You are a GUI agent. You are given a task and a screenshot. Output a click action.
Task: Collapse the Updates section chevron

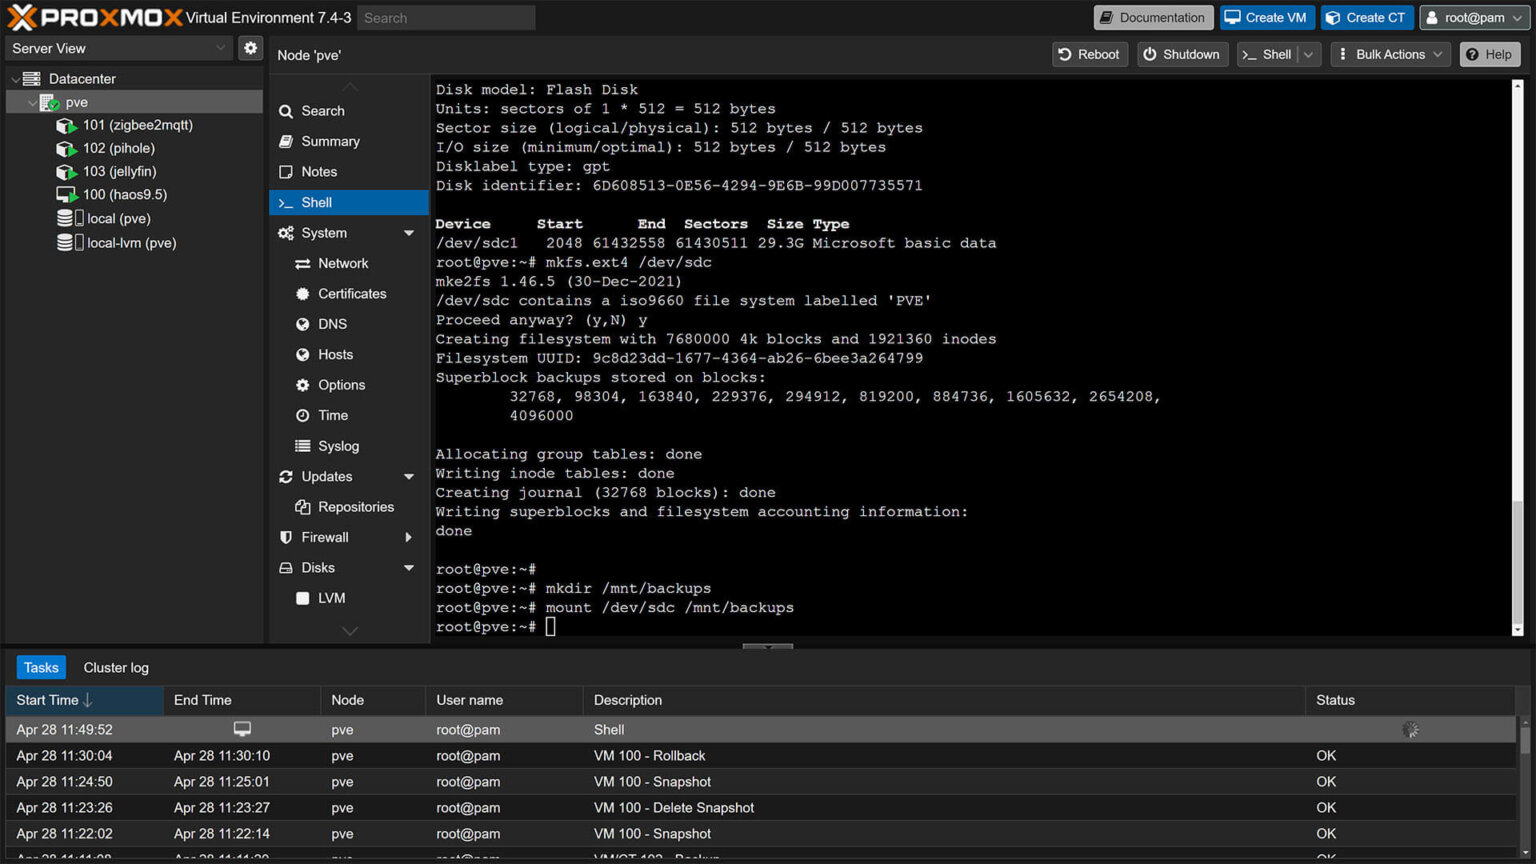tap(409, 476)
